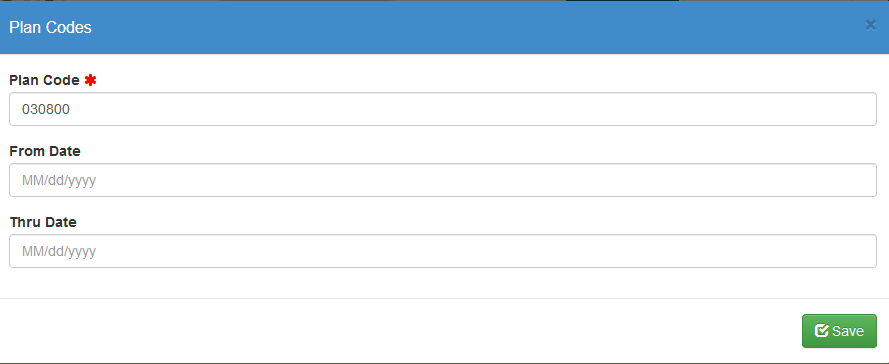
Task: Click empty footer area beside Save
Action: (397, 331)
